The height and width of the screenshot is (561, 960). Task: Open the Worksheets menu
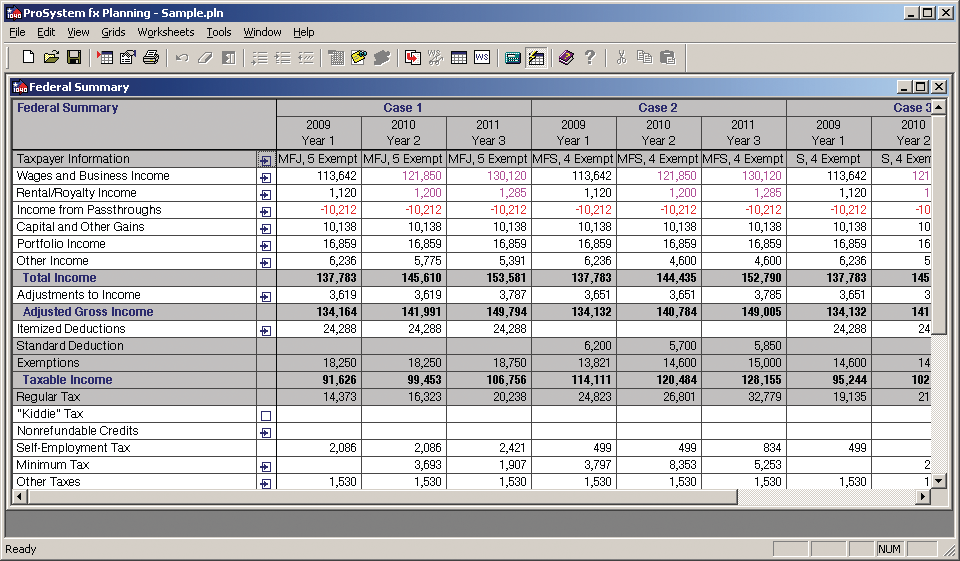(x=166, y=32)
